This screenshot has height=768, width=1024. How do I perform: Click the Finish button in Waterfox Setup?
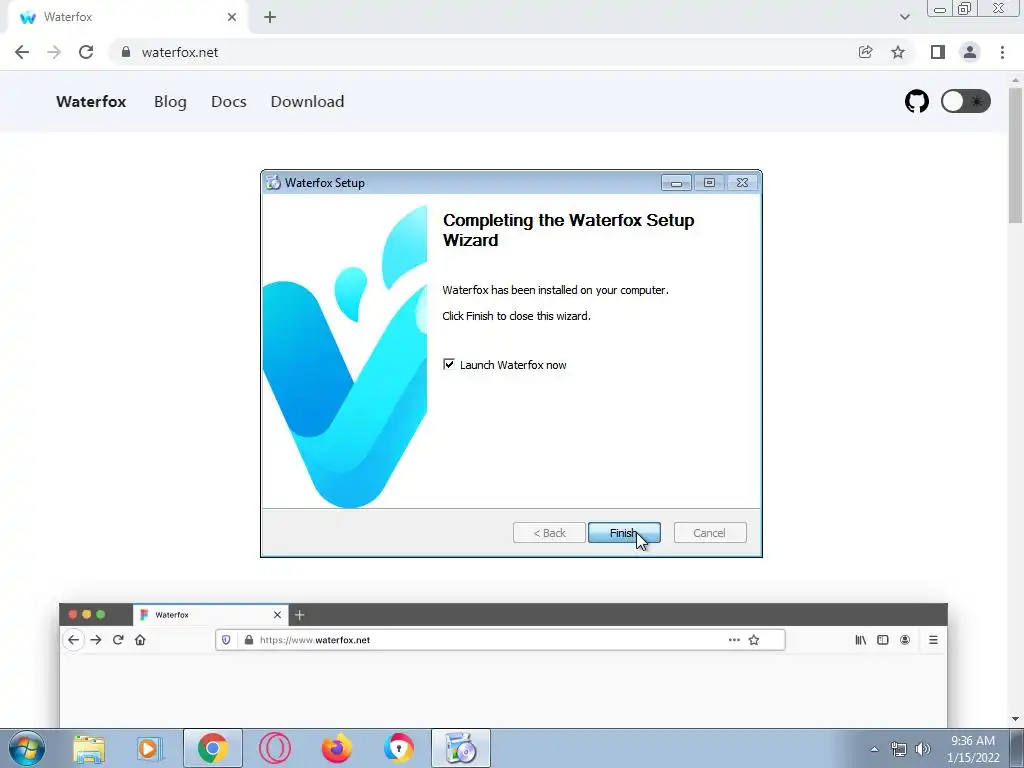coord(624,533)
